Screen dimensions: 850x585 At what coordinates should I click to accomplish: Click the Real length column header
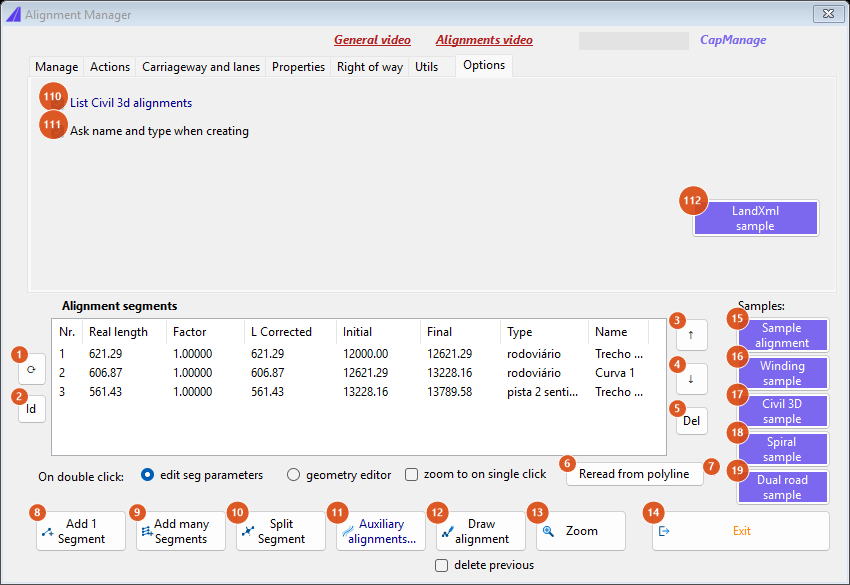(x=124, y=332)
